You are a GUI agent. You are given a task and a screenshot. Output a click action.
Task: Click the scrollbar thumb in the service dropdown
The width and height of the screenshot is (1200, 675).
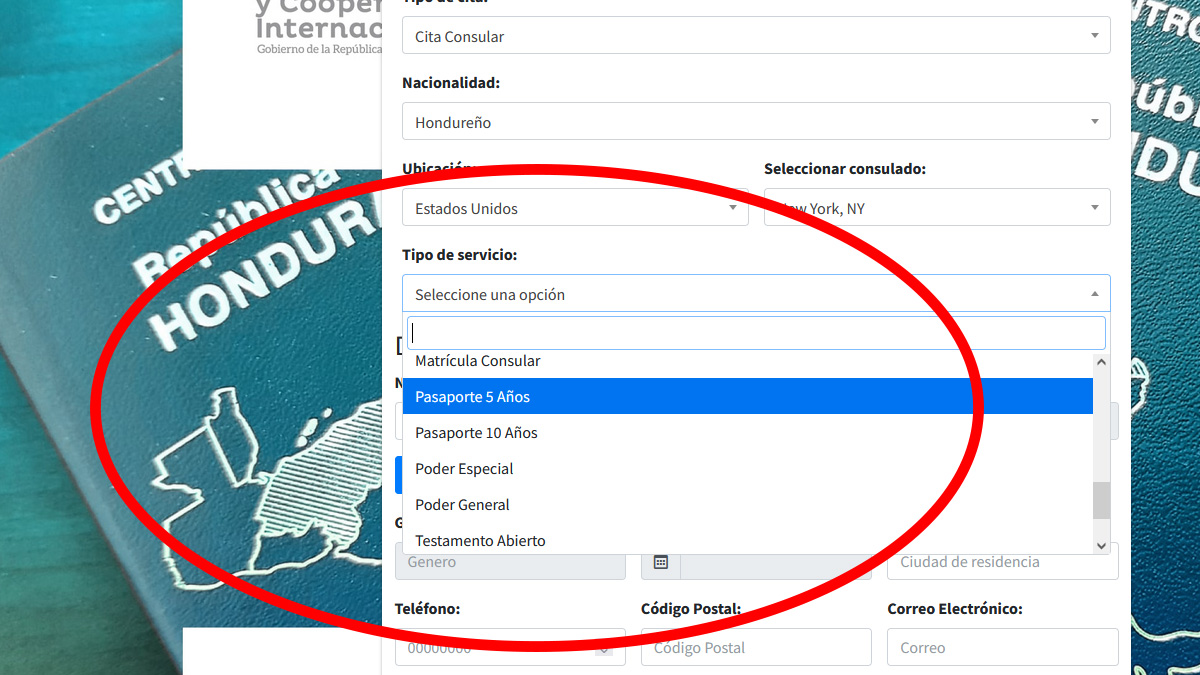(x=1100, y=499)
